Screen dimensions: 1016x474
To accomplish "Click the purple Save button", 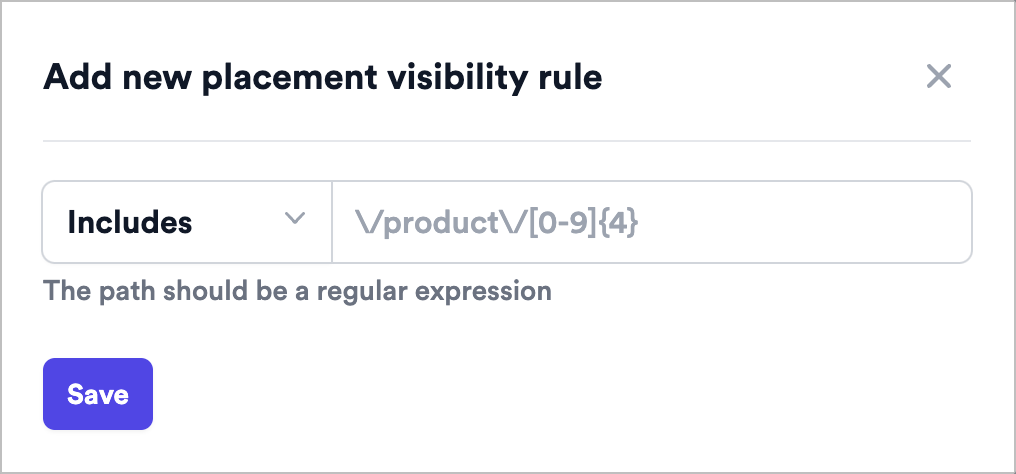I will pyautogui.click(x=98, y=394).
